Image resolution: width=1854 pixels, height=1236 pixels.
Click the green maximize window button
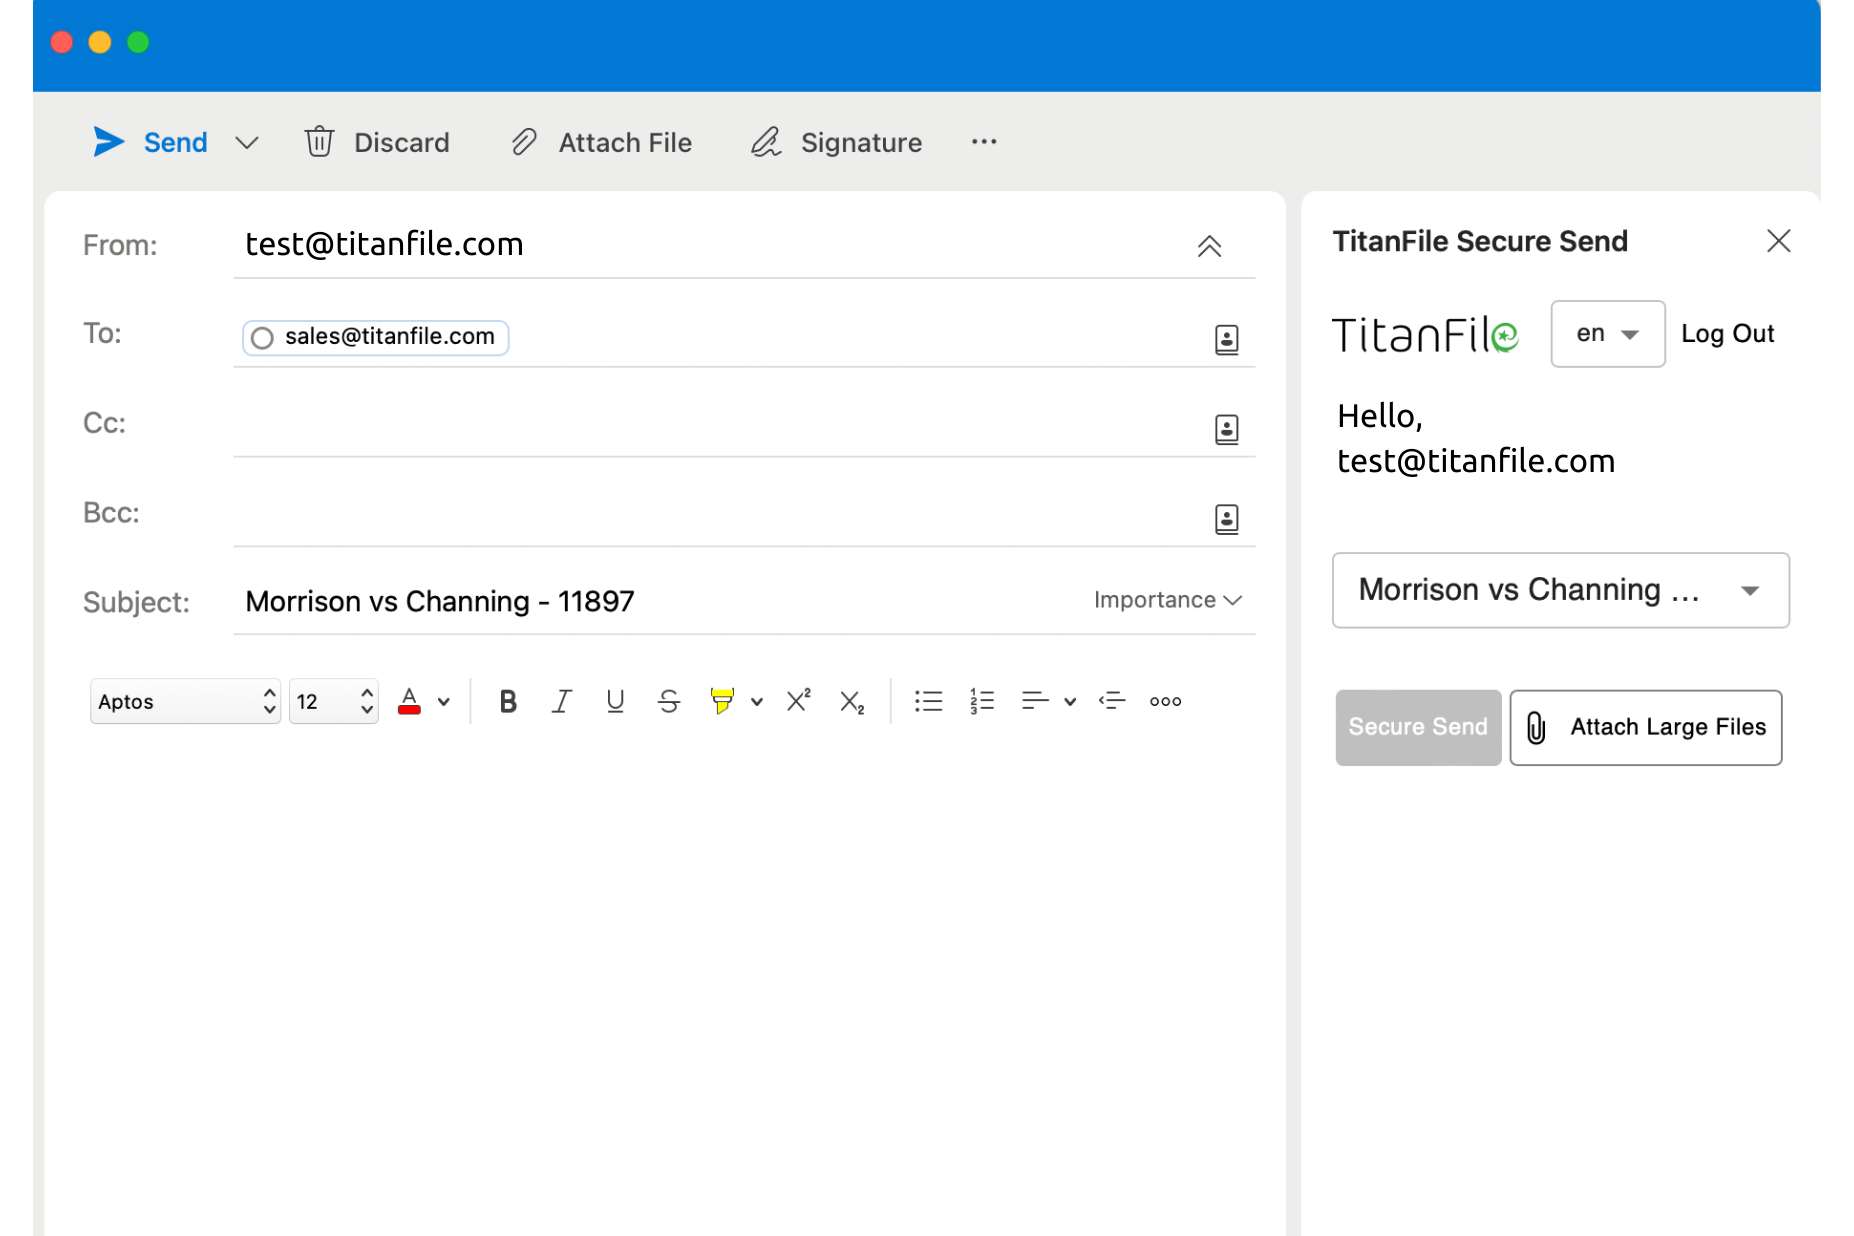click(x=138, y=42)
